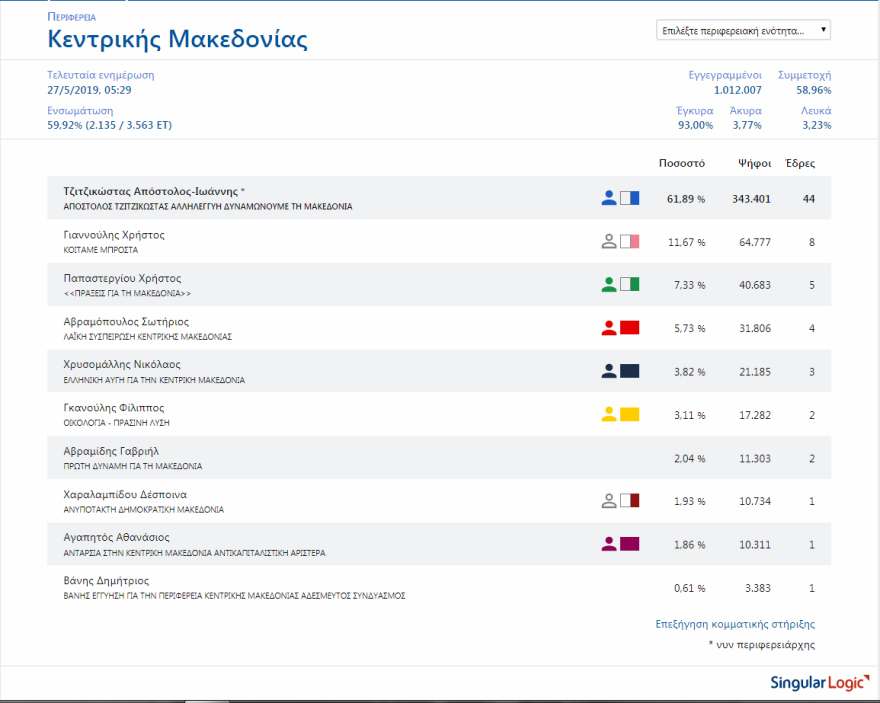Click the dark navy person icon for Χρυσομάλλης

(609, 371)
